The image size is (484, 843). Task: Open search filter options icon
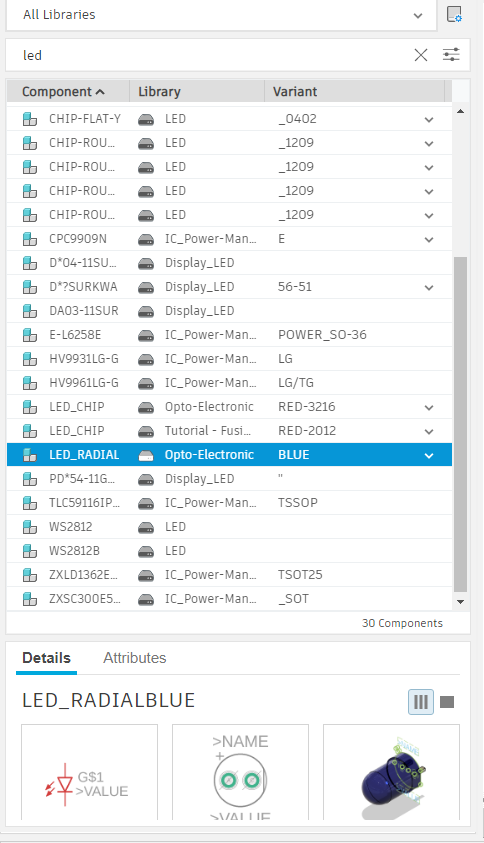(x=451, y=55)
